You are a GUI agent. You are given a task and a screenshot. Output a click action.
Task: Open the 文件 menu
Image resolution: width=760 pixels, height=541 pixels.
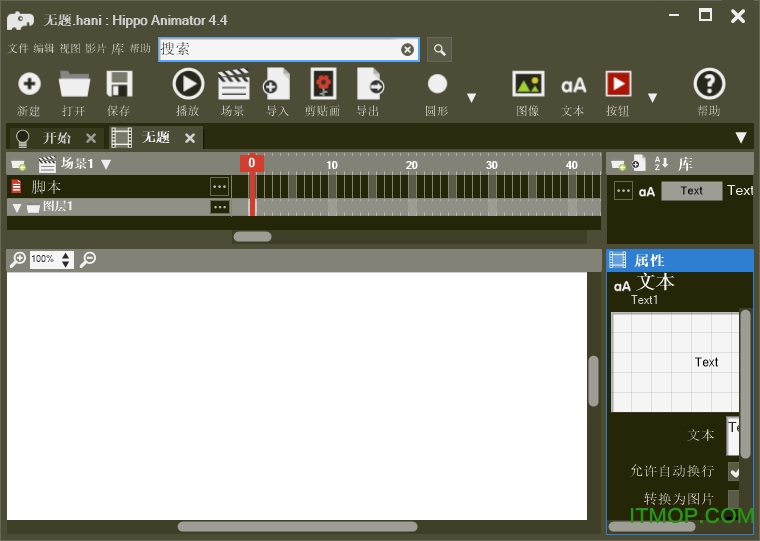(x=18, y=48)
